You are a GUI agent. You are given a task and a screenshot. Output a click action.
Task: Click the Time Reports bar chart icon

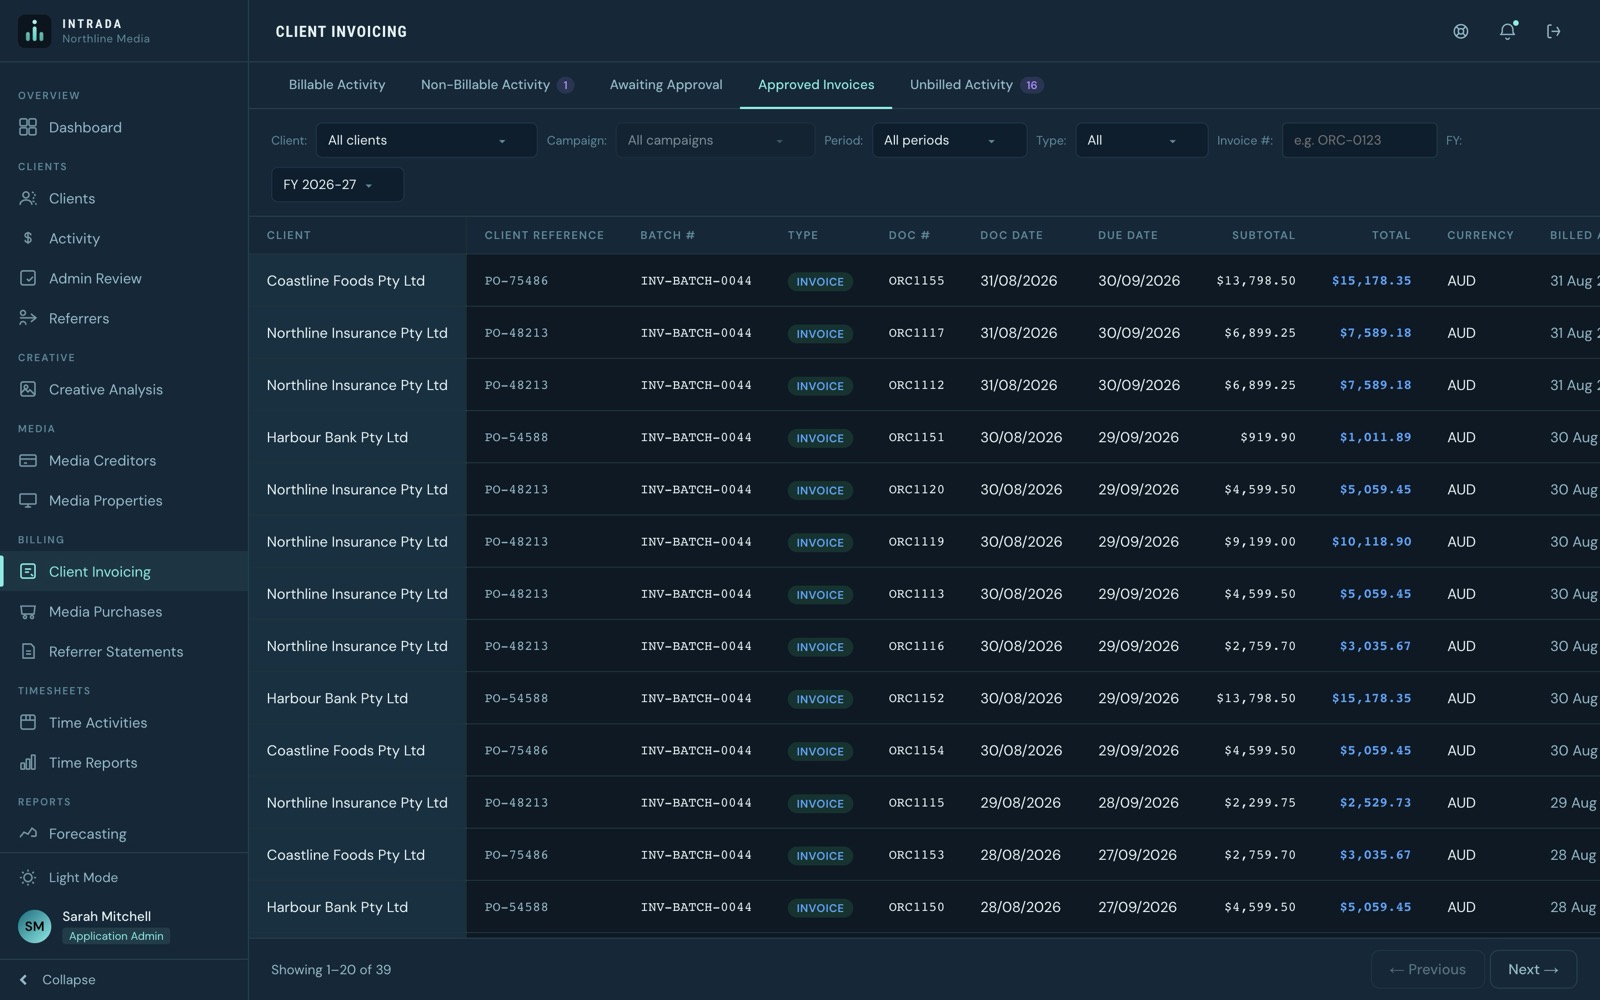28,762
